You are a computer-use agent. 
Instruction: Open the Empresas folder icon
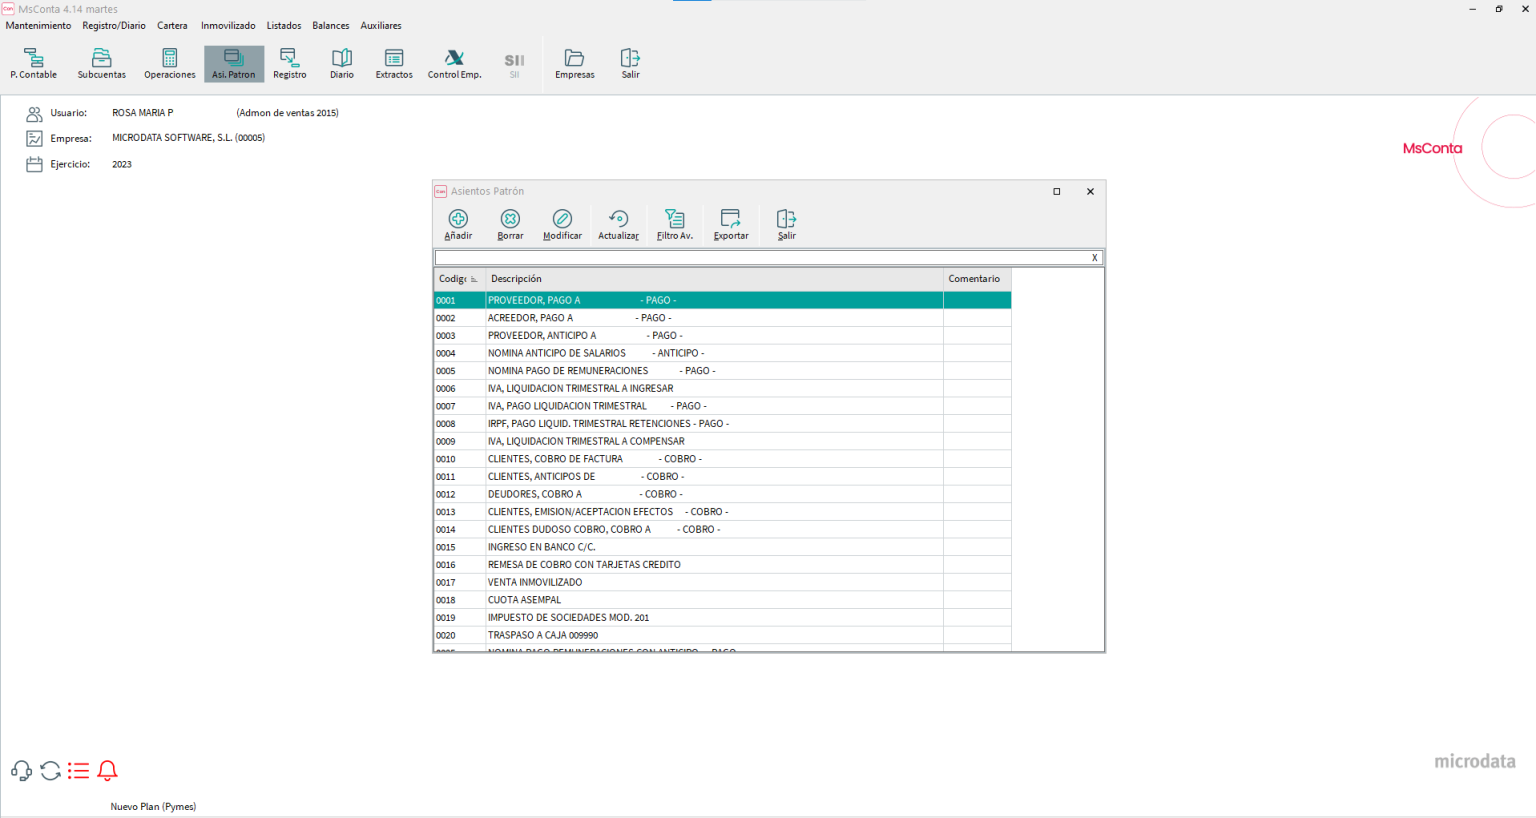(x=575, y=64)
